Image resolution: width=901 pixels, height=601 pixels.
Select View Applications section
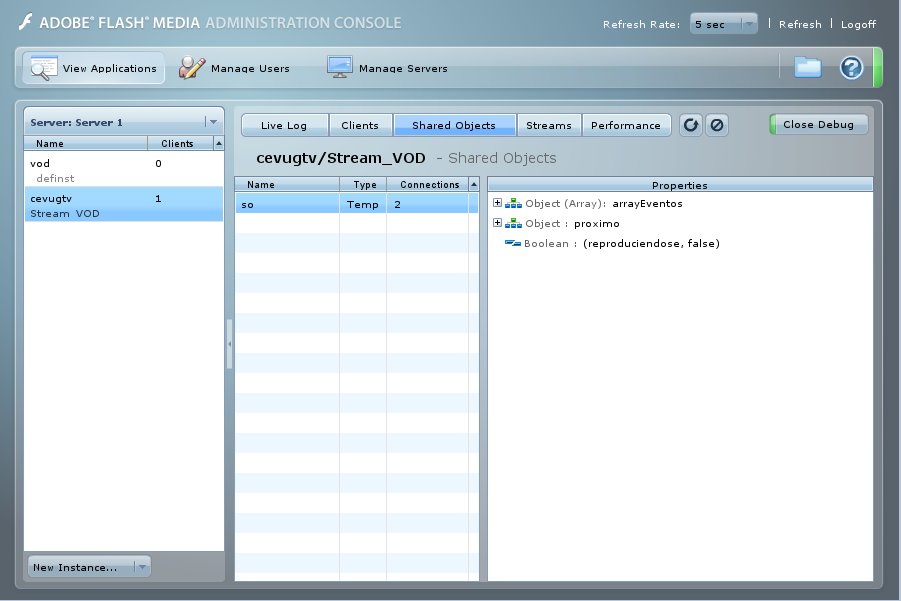click(94, 68)
